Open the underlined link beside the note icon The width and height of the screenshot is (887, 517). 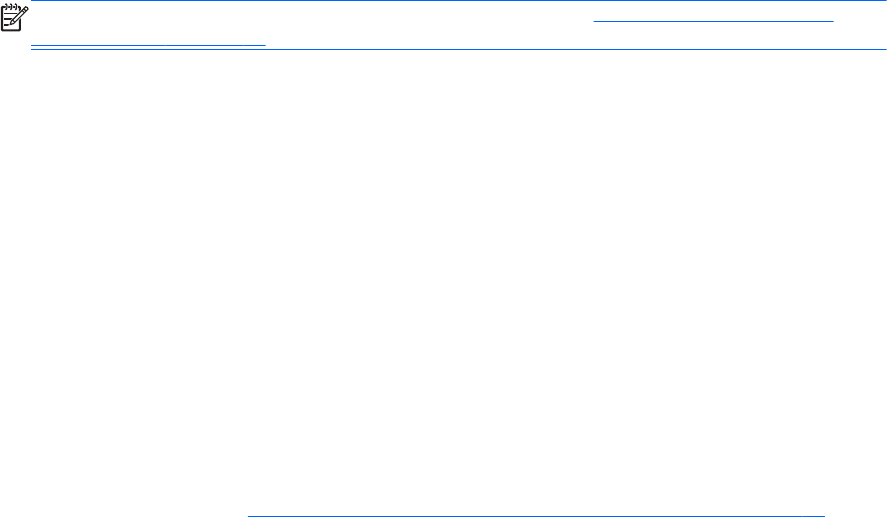[x=713, y=17]
